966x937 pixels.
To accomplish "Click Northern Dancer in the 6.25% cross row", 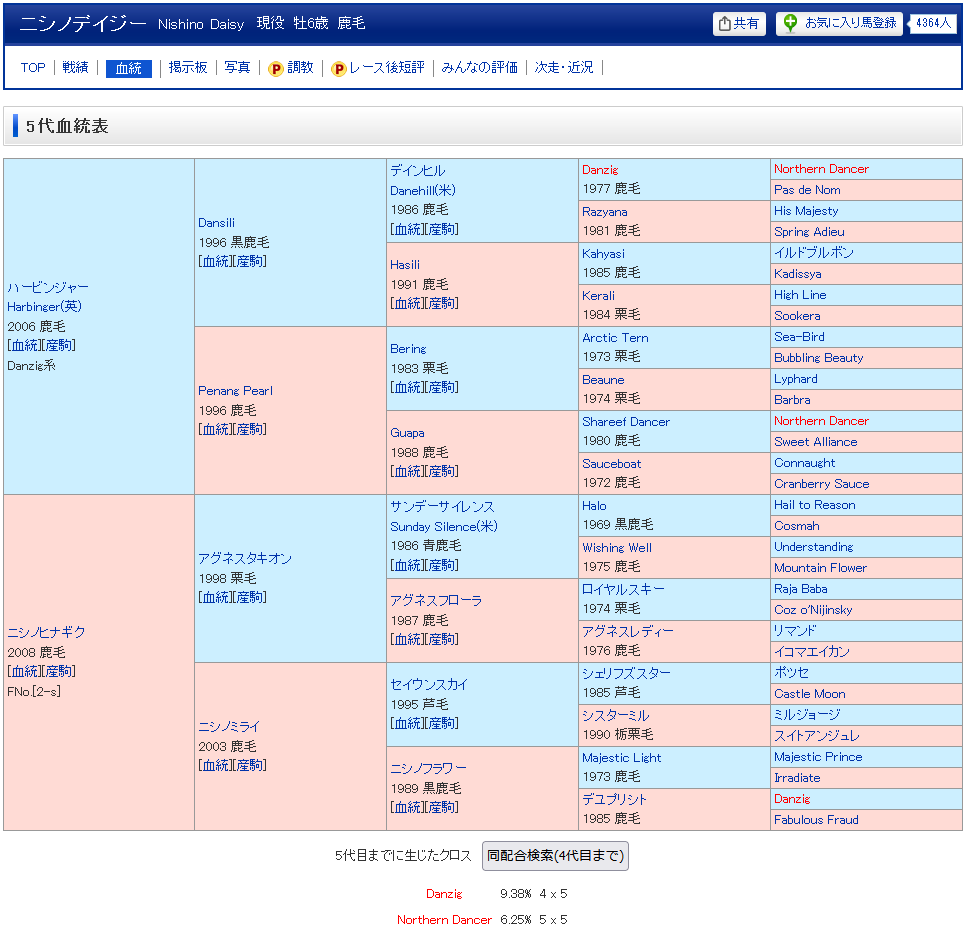I will point(444,920).
